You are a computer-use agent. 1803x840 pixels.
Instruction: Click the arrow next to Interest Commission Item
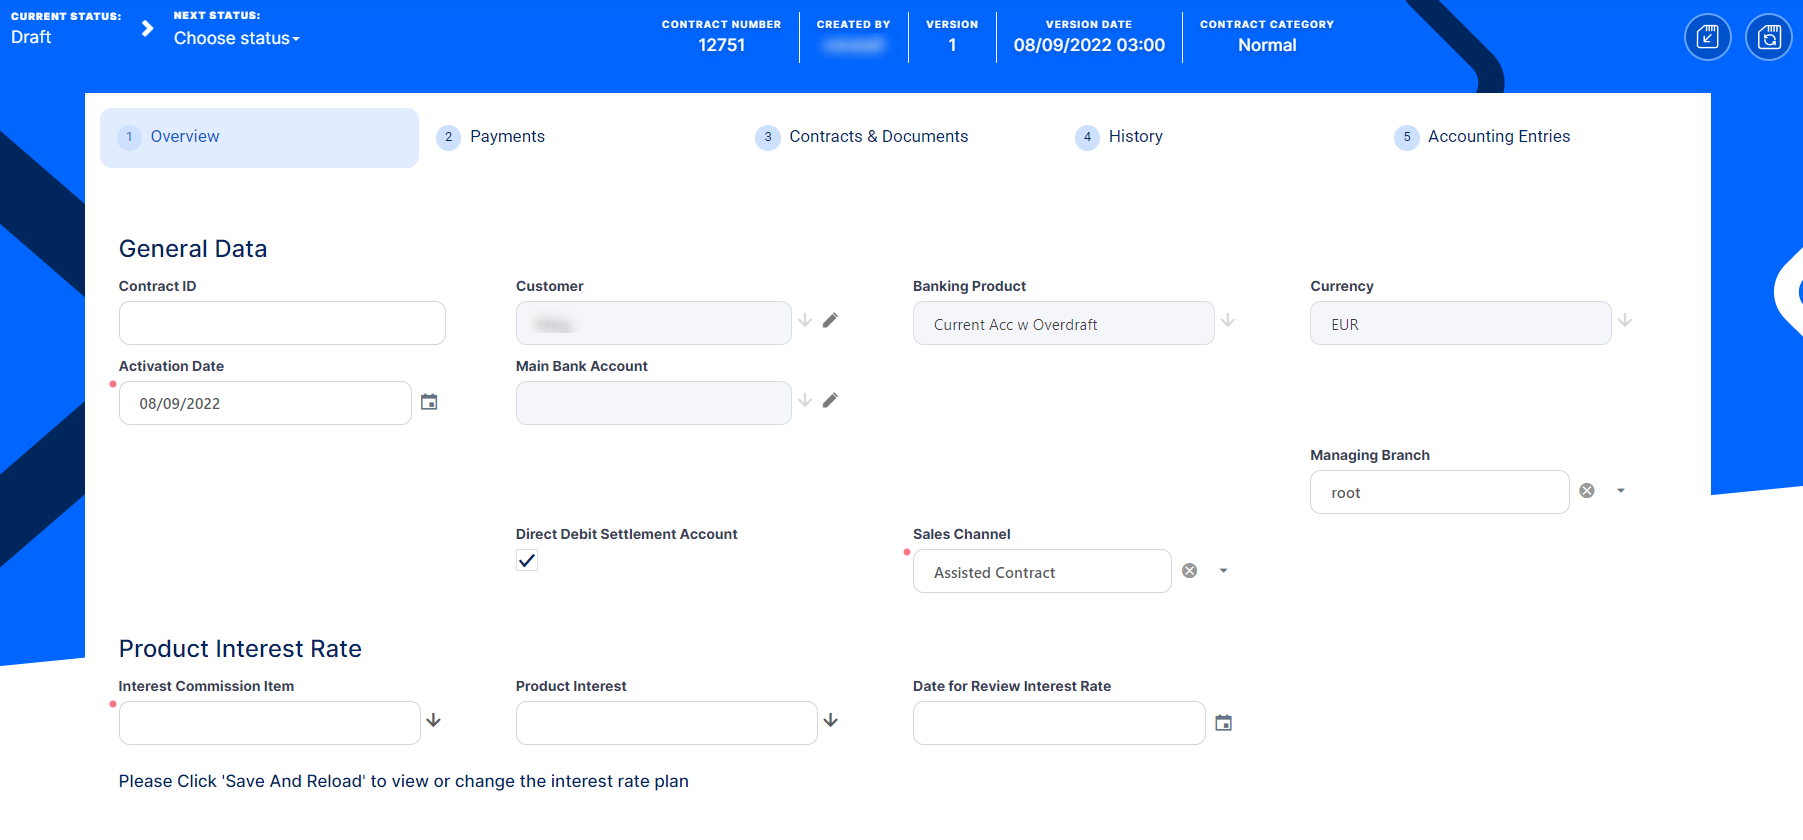(434, 721)
